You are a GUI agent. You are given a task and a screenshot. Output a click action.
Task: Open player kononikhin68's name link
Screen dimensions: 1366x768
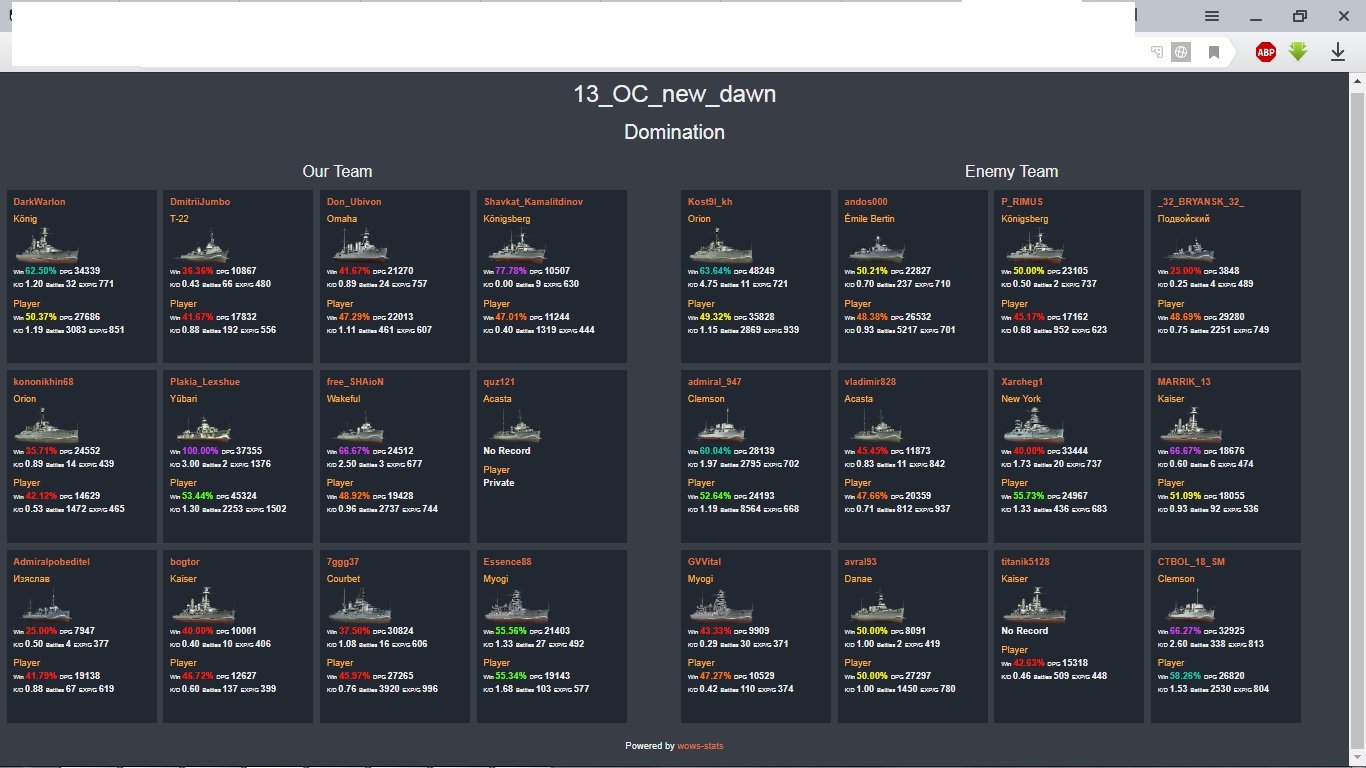click(43, 382)
